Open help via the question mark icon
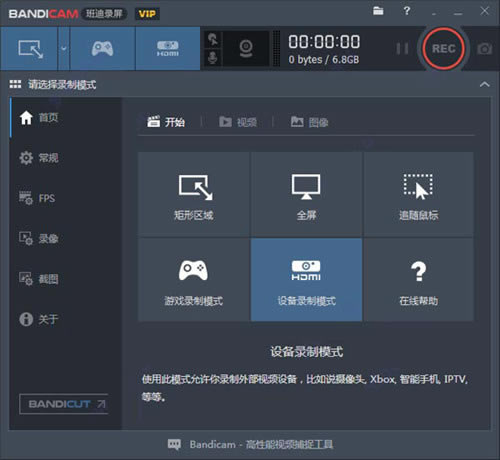 pos(407,11)
